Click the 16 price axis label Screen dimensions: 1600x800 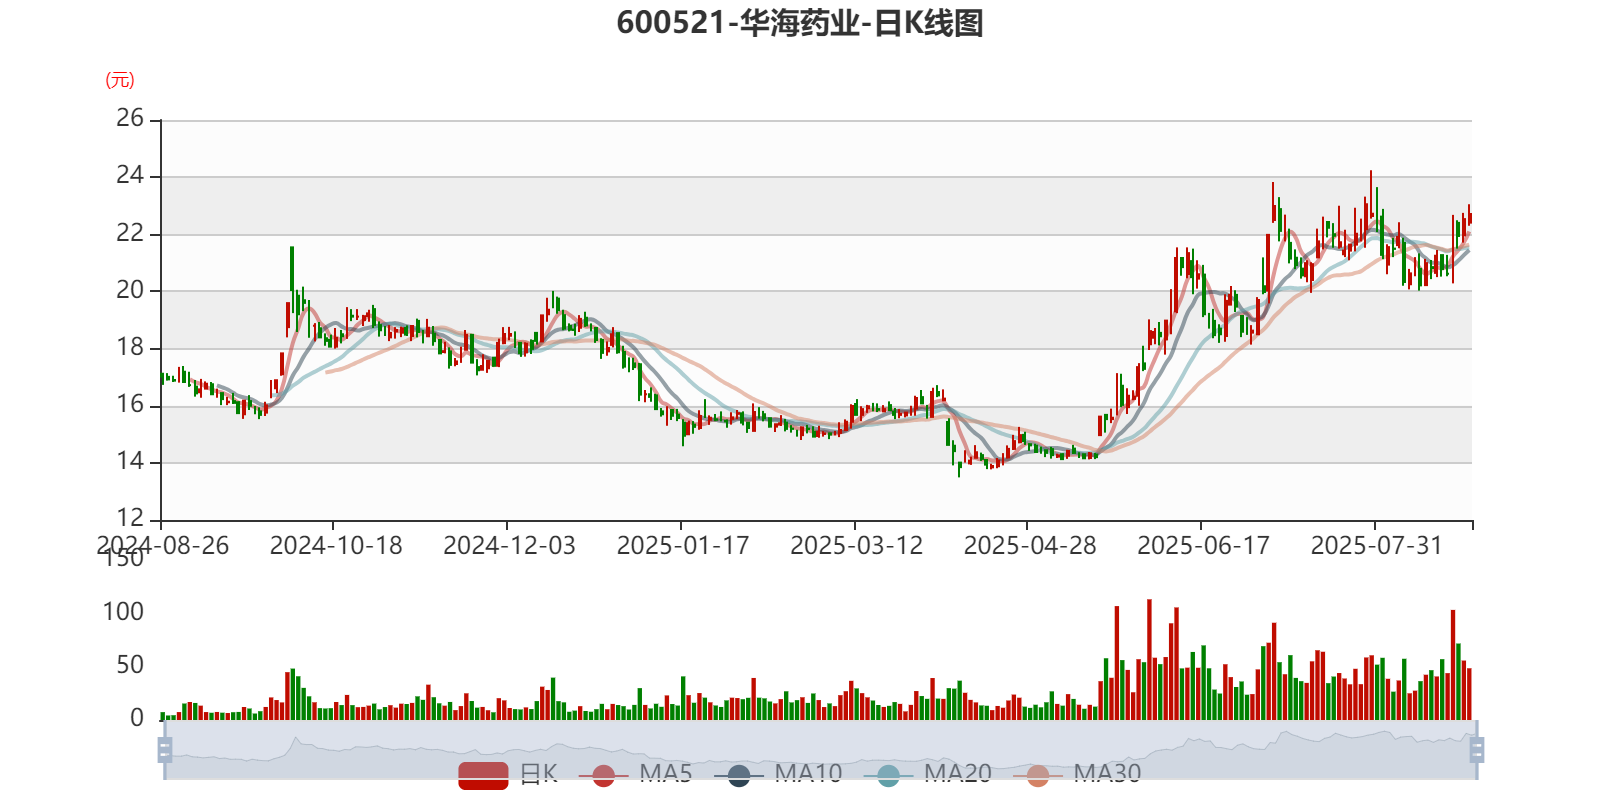click(130, 405)
